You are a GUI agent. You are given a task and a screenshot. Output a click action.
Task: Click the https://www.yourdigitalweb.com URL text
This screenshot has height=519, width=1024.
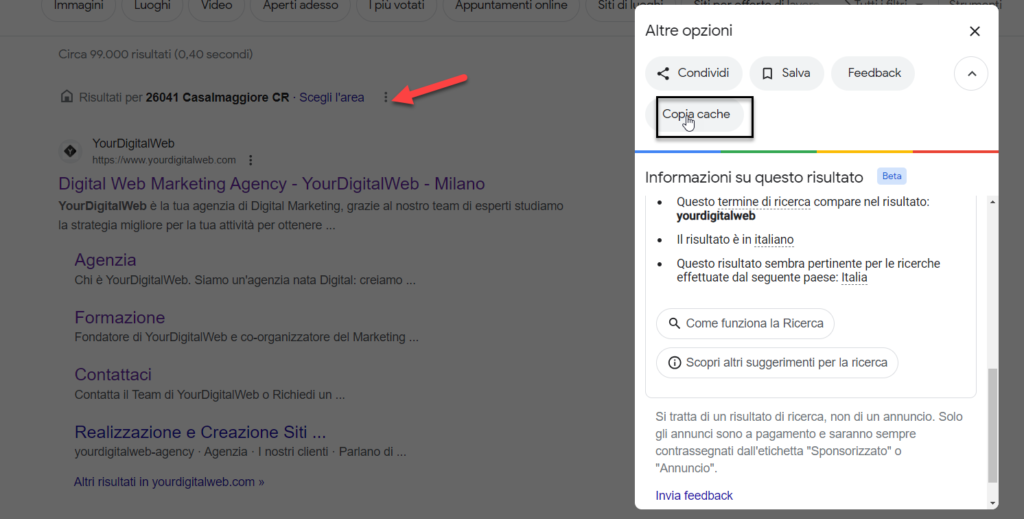coord(164,160)
